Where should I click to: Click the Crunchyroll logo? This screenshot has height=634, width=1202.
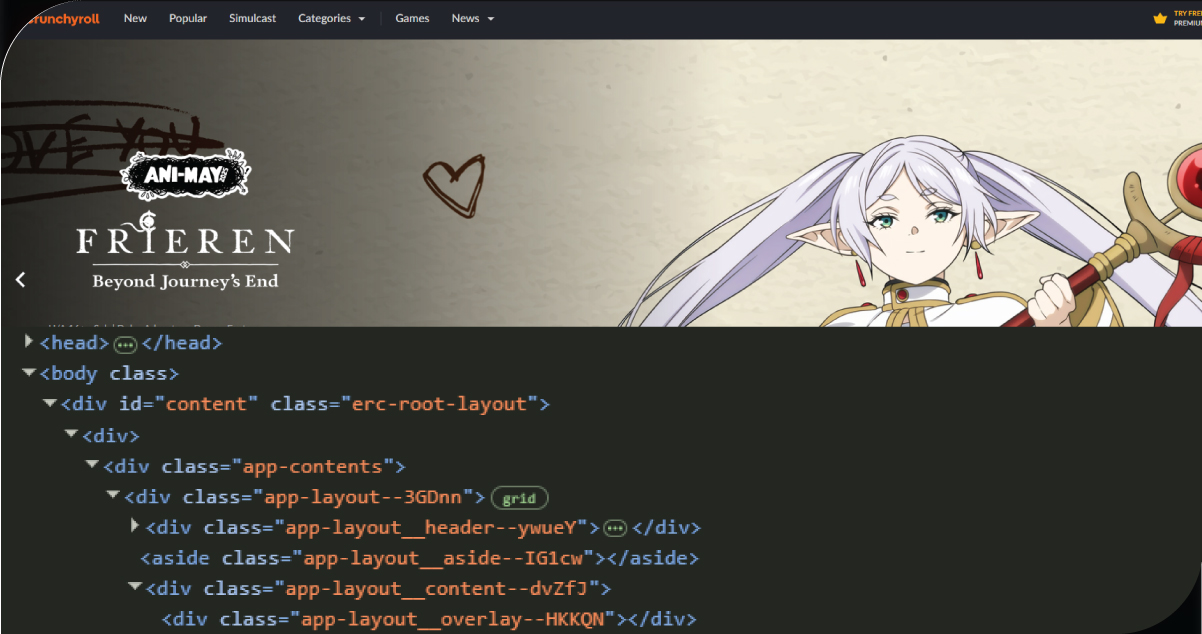(x=64, y=18)
